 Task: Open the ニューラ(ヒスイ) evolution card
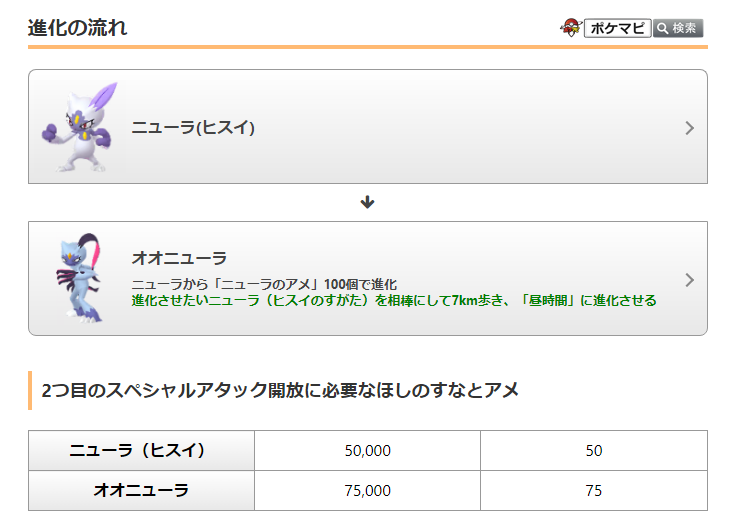(368, 127)
